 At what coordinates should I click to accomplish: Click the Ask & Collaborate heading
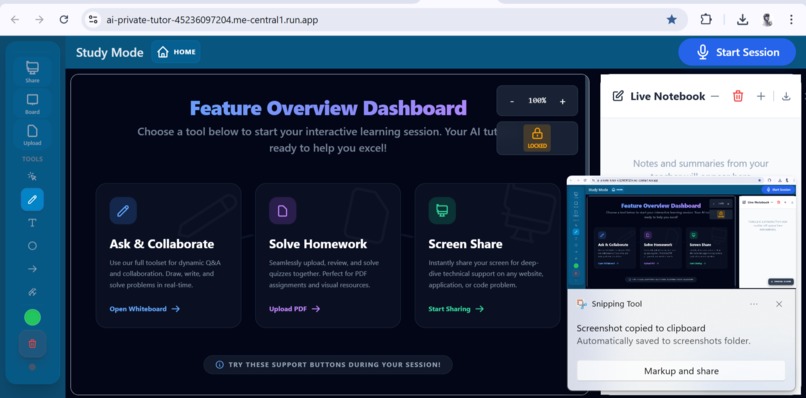click(x=162, y=244)
